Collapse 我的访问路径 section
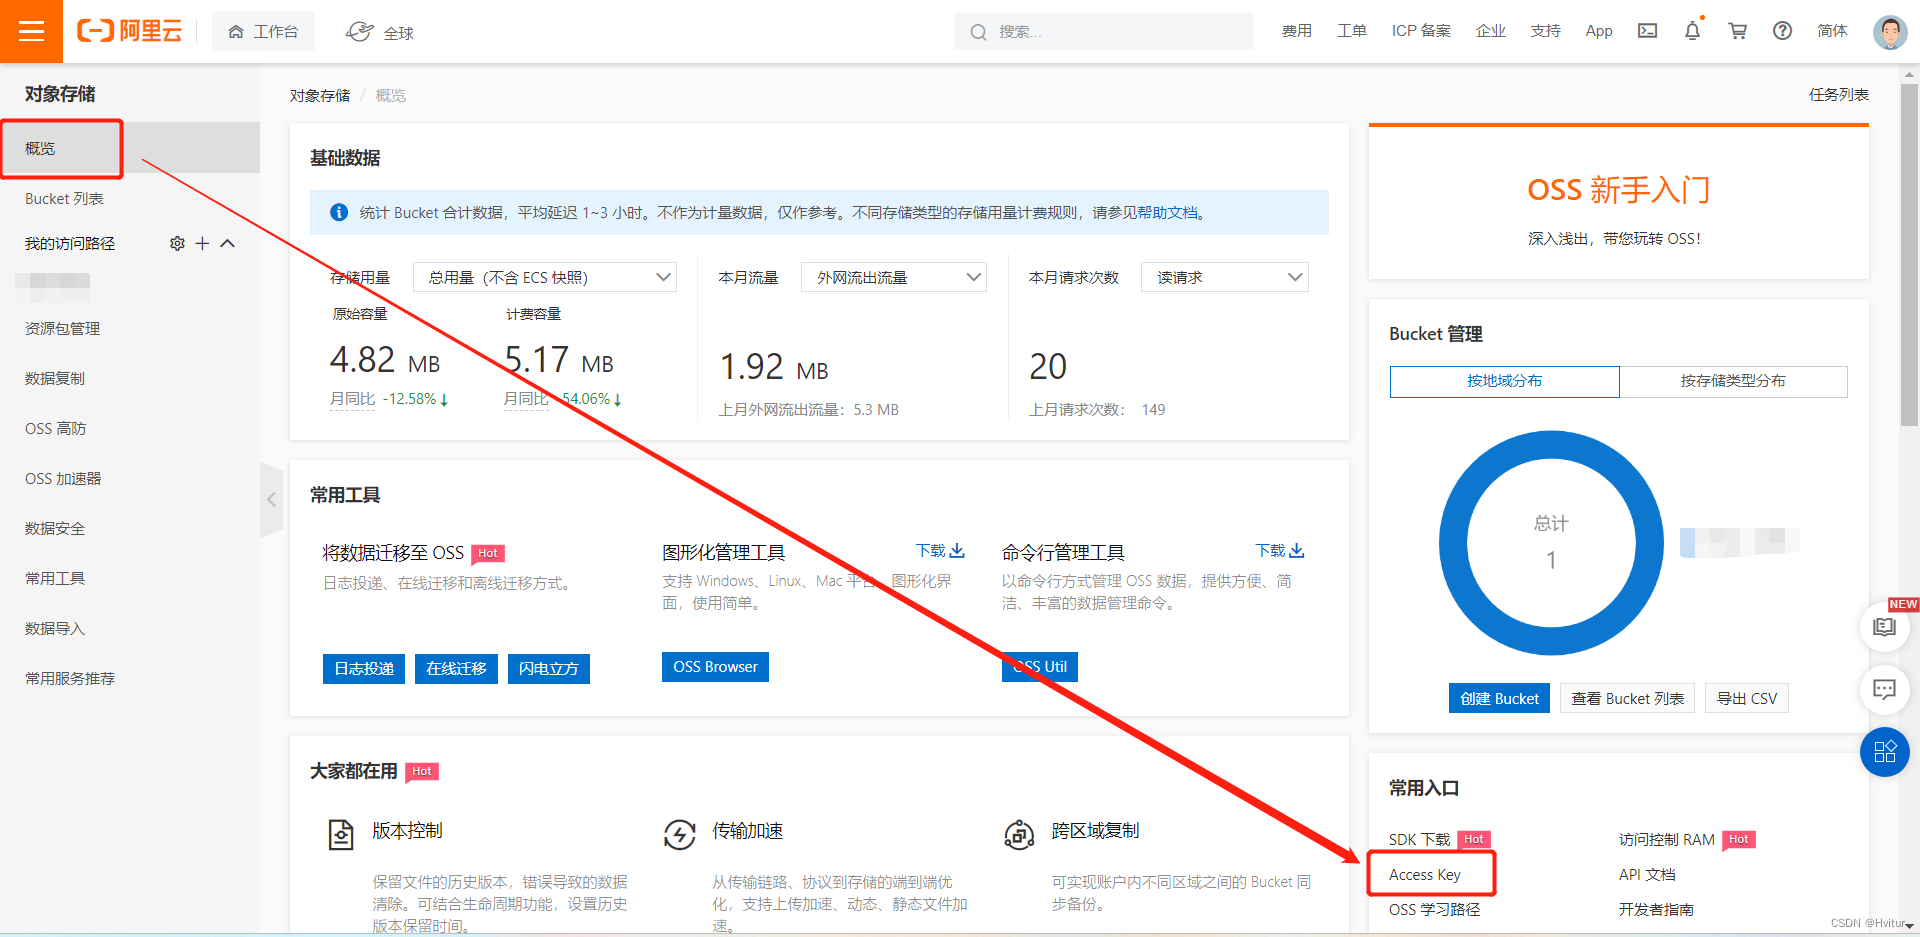 (x=227, y=243)
